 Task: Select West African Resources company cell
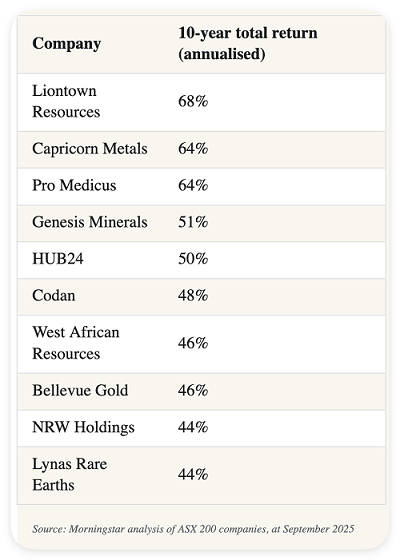[76, 343]
